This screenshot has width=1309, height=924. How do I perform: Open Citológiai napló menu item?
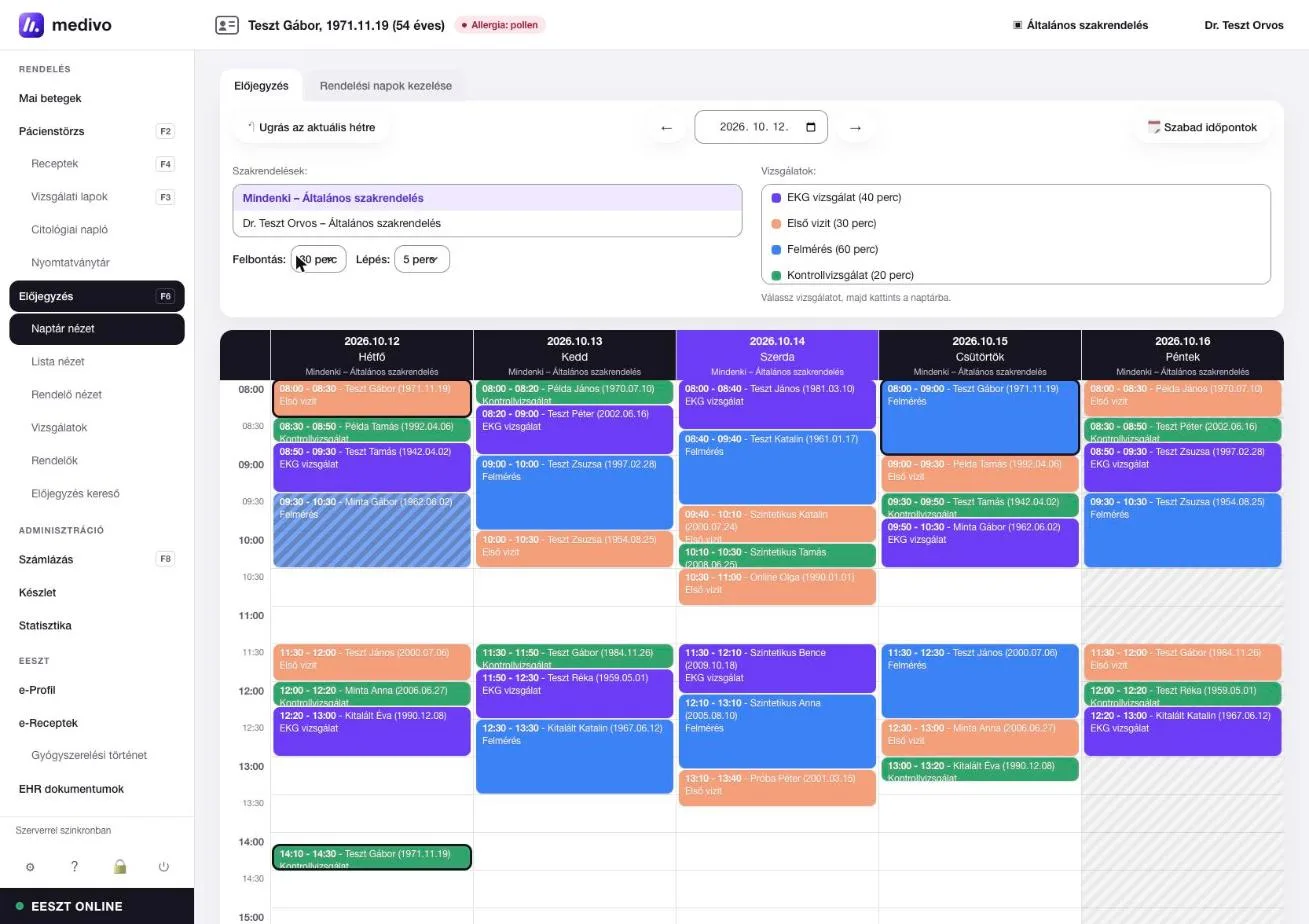97,230
